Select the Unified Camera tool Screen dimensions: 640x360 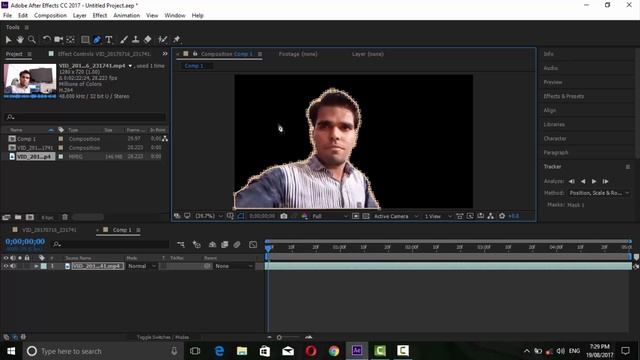(x=58, y=40)
